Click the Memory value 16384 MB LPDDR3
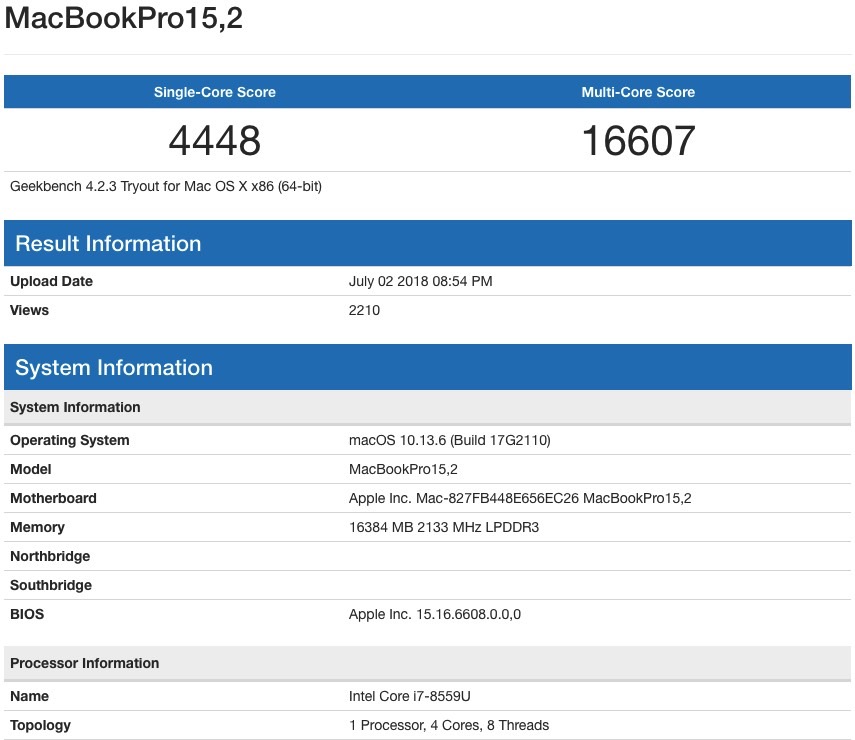 [444, 527]
